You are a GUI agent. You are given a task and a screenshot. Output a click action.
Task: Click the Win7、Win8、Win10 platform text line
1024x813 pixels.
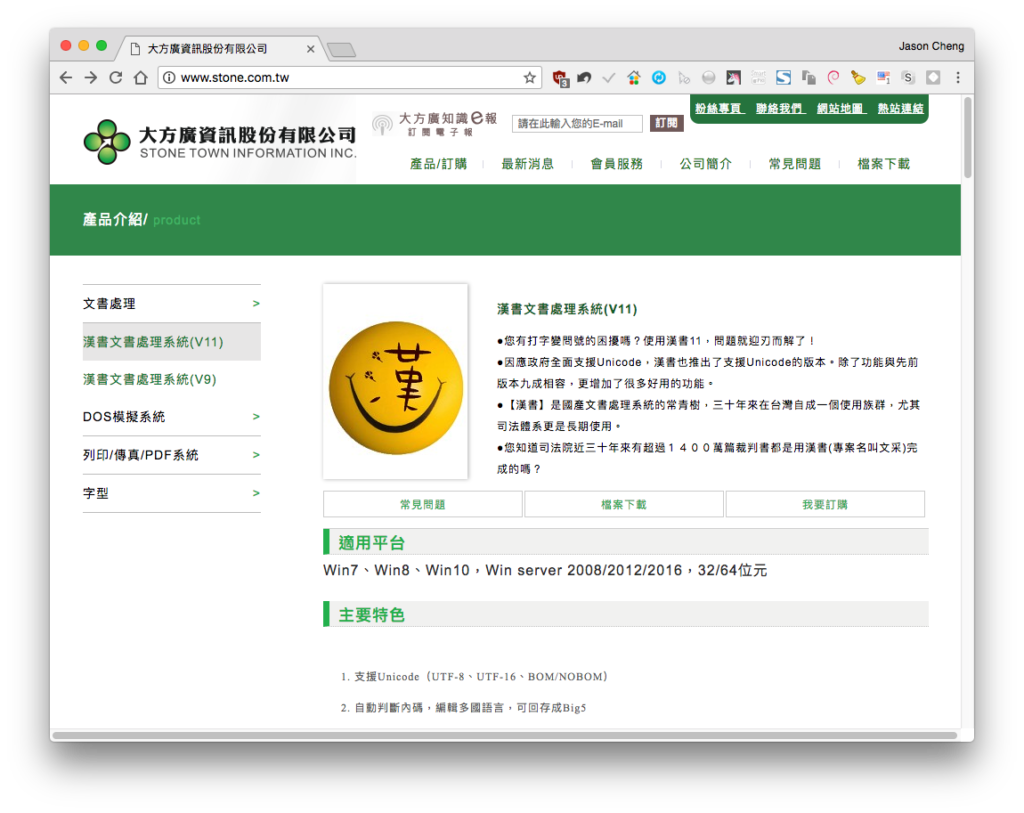point(545,570)
